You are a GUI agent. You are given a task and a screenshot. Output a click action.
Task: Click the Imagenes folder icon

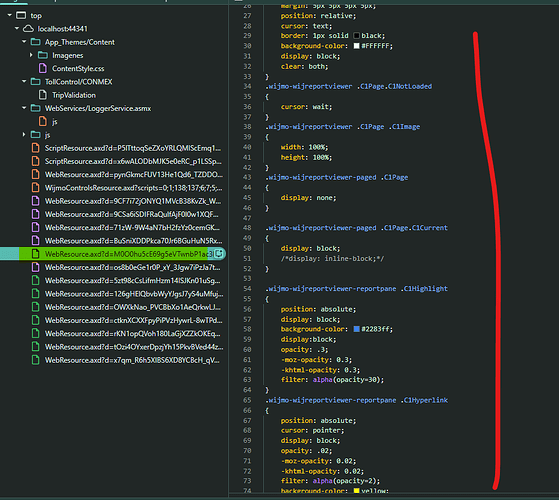coord(43,55)
